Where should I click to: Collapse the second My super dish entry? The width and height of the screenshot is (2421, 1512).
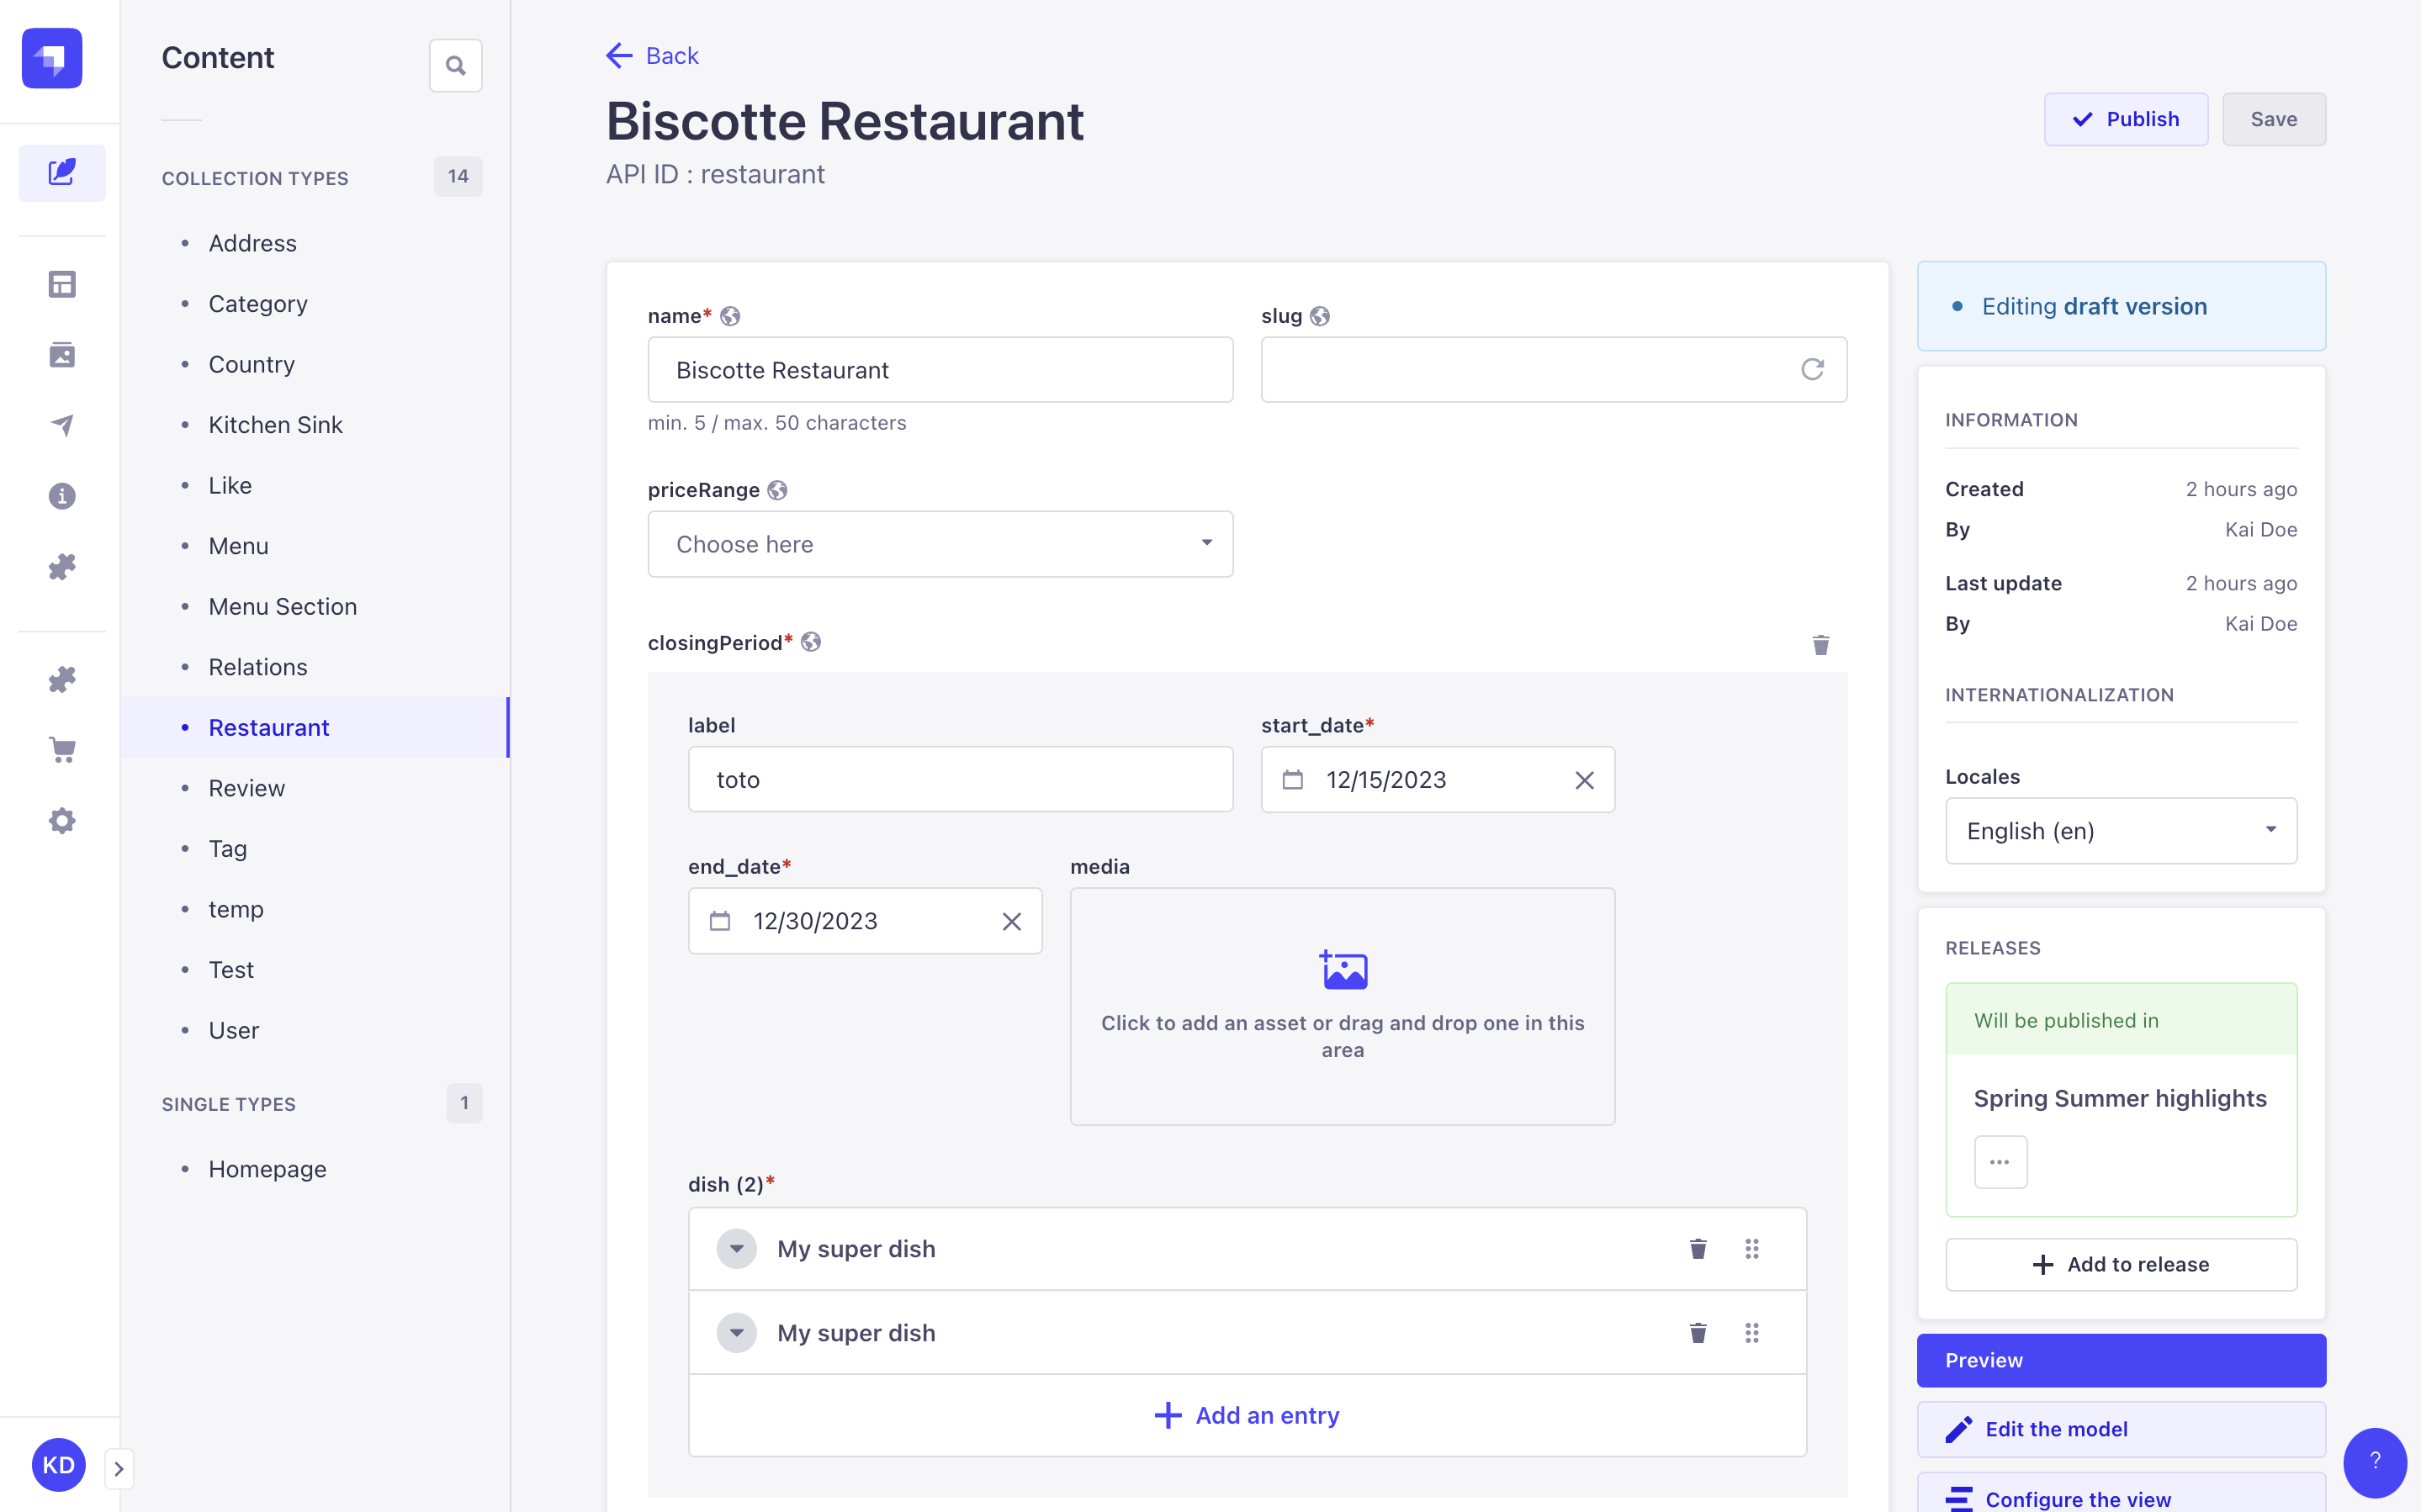[x=737, y=1332]
